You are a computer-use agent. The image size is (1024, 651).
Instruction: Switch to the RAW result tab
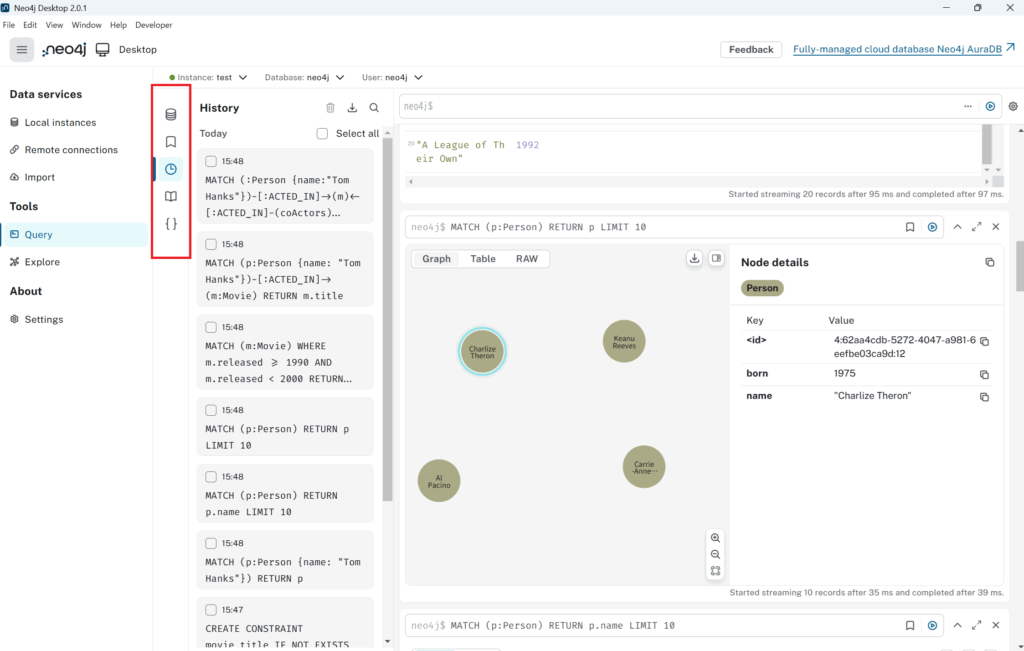(527, 259)
